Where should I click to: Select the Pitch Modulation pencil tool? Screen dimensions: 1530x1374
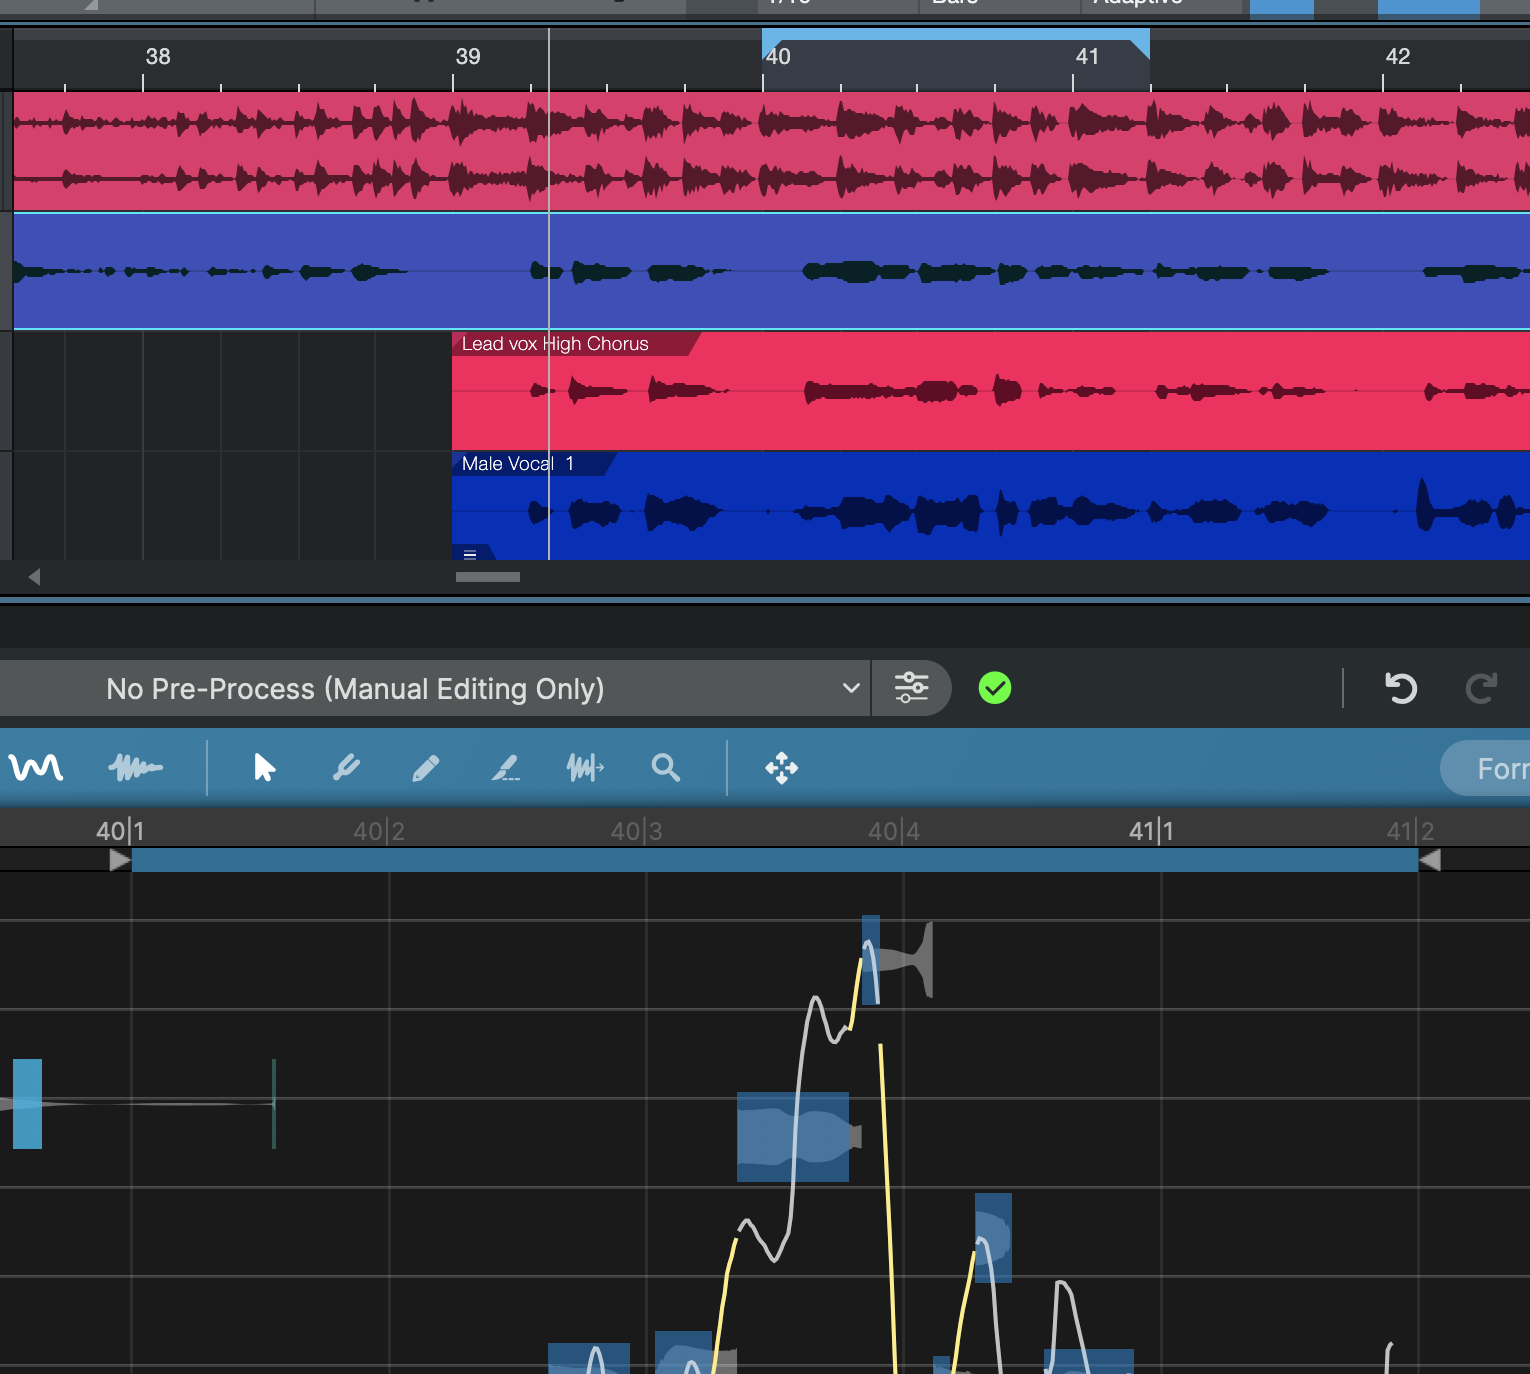(x=426, y=768)
